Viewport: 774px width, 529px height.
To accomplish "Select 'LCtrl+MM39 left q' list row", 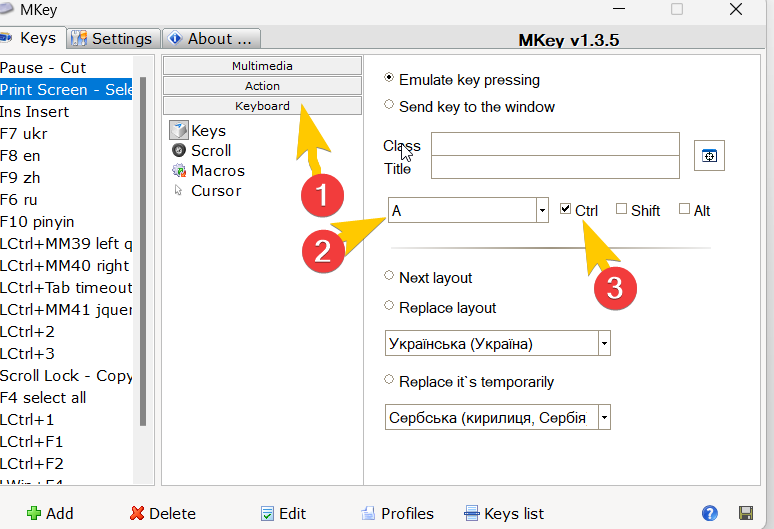I will 66,243.
